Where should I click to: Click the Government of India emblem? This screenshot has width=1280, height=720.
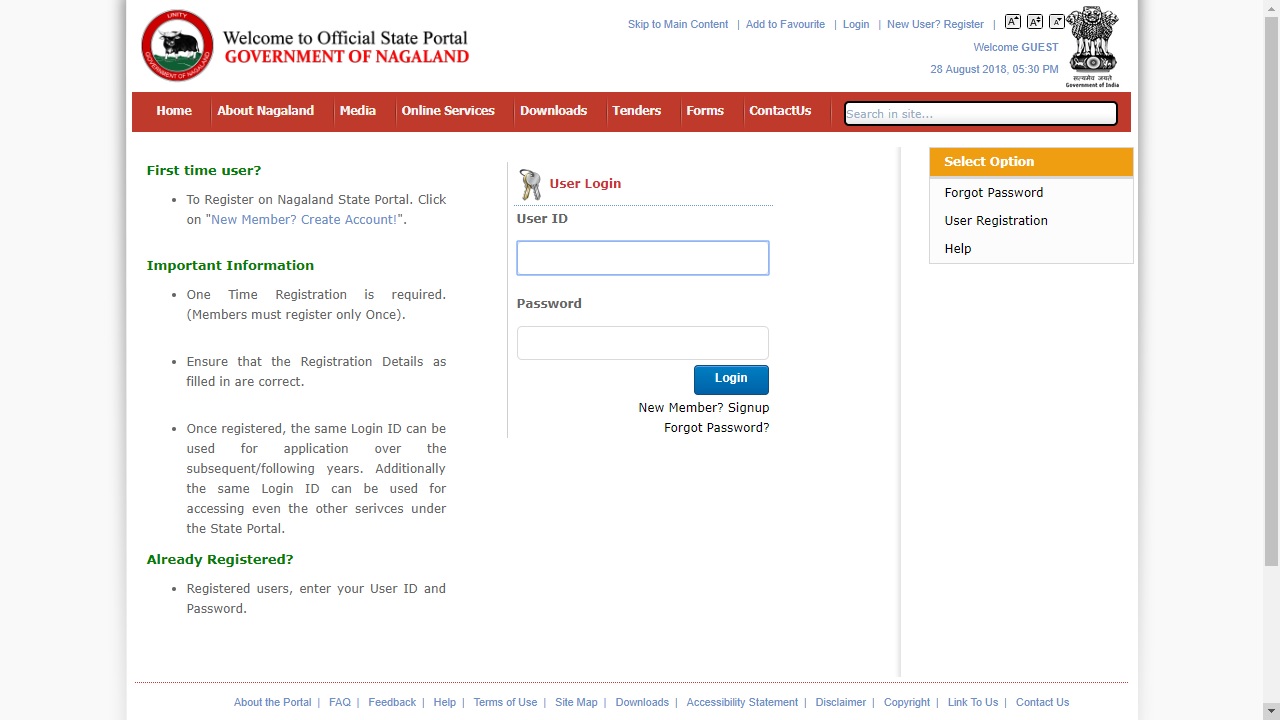(1091, 44)
